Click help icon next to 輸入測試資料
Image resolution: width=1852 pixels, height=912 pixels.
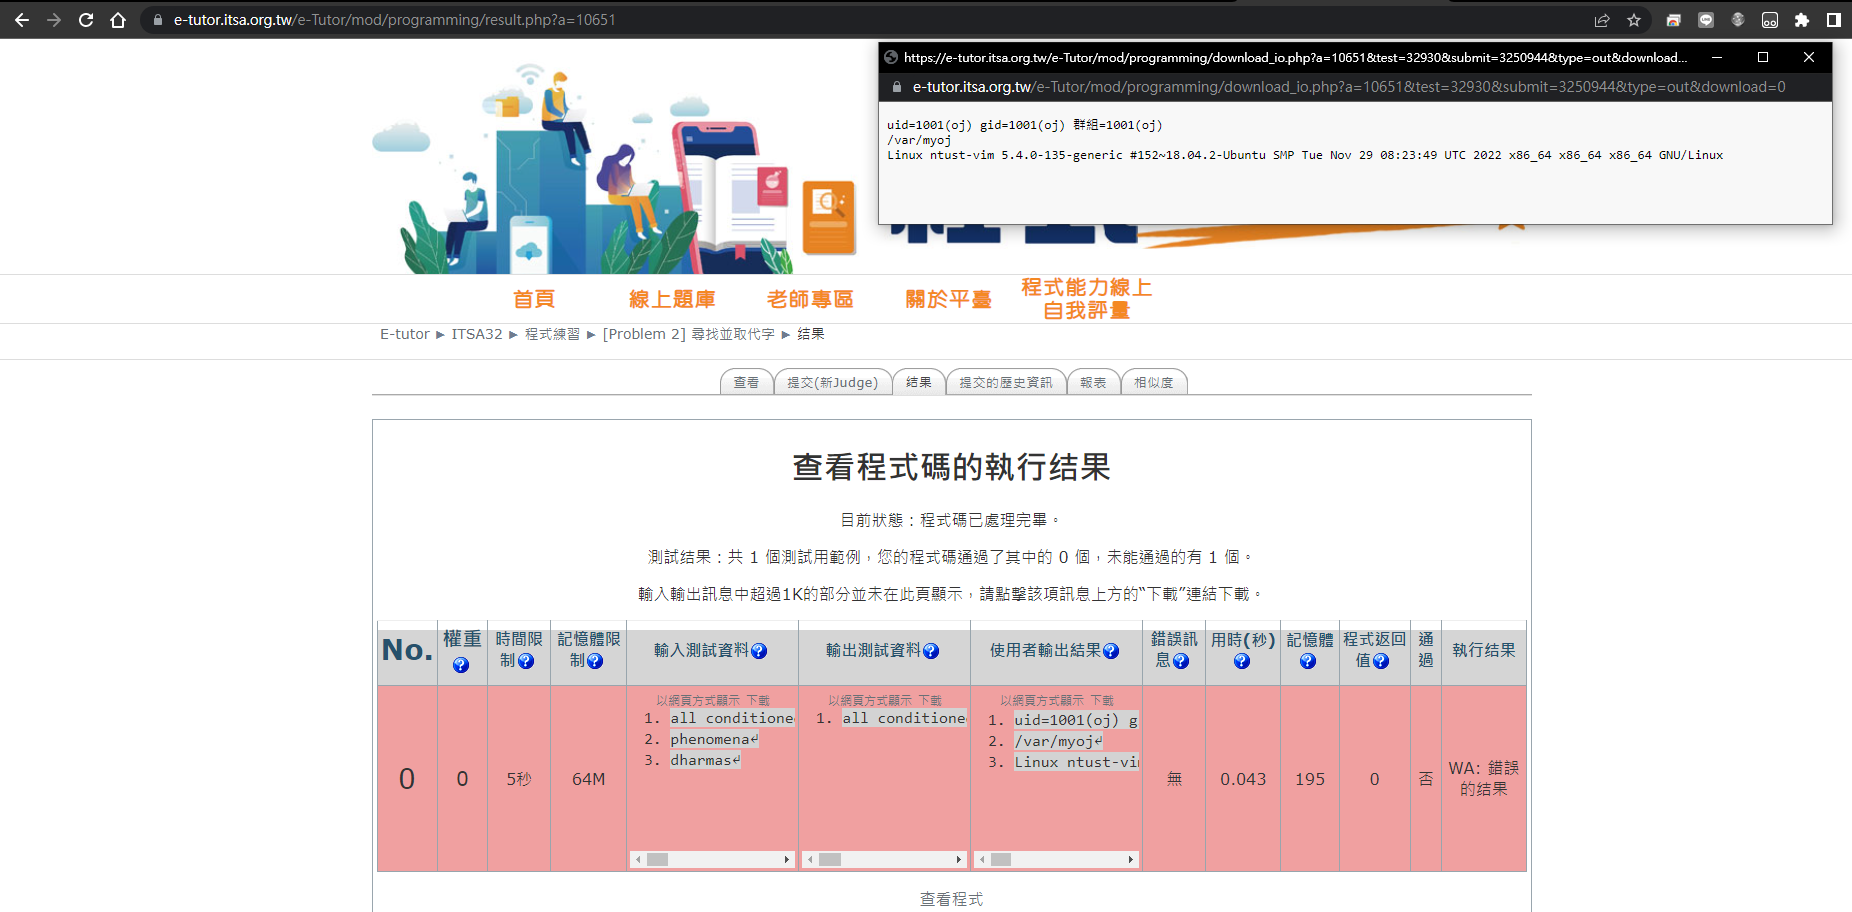coord(759,651)
